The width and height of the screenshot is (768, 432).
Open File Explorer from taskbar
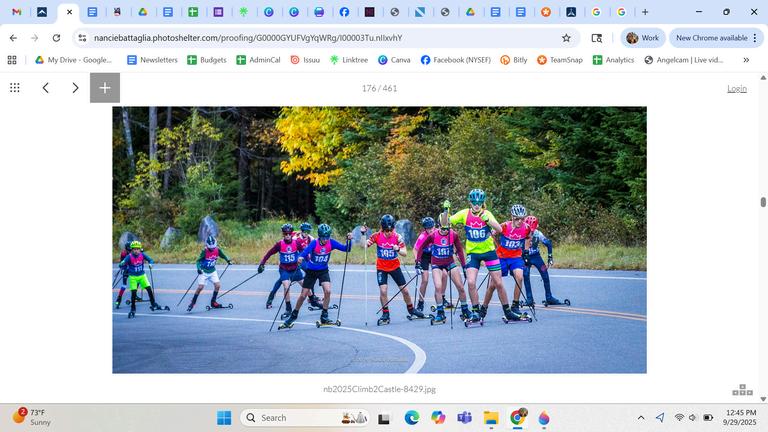491,418
